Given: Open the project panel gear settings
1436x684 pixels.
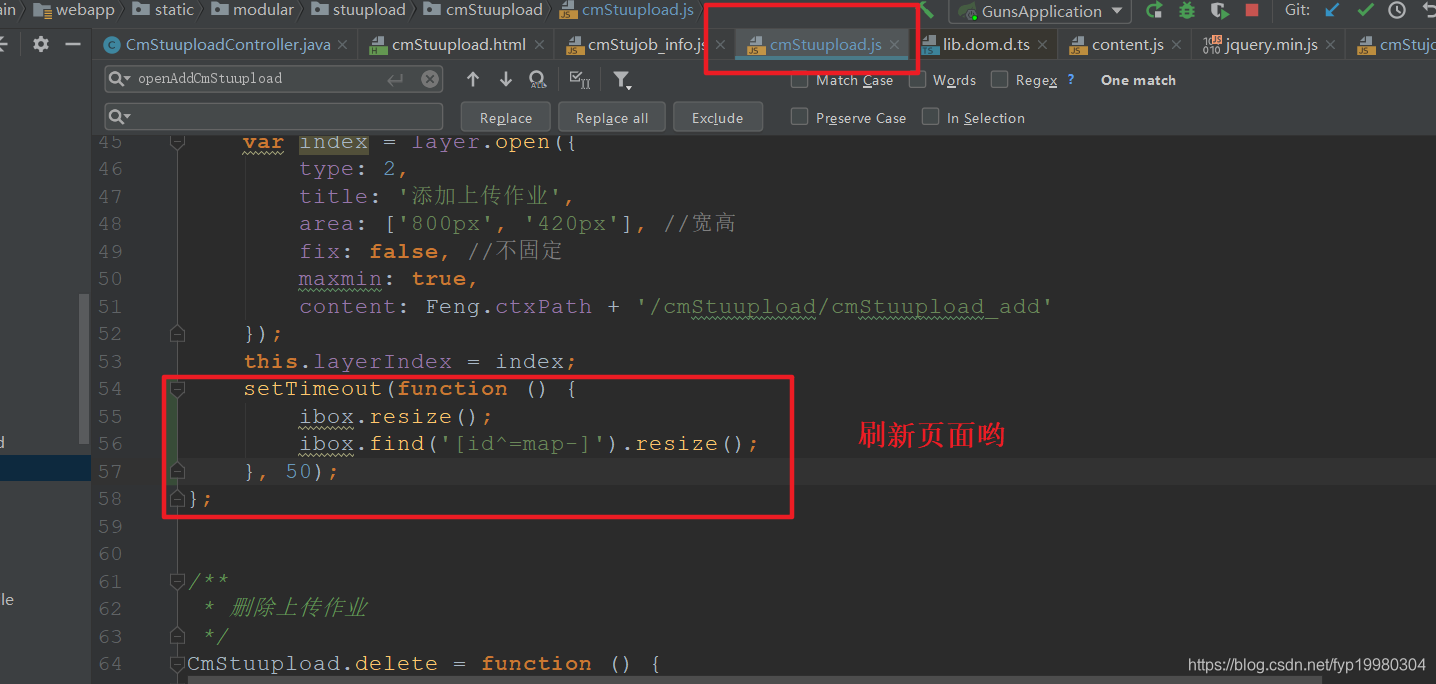Looking at the screenshot, I should click(40, 44).
